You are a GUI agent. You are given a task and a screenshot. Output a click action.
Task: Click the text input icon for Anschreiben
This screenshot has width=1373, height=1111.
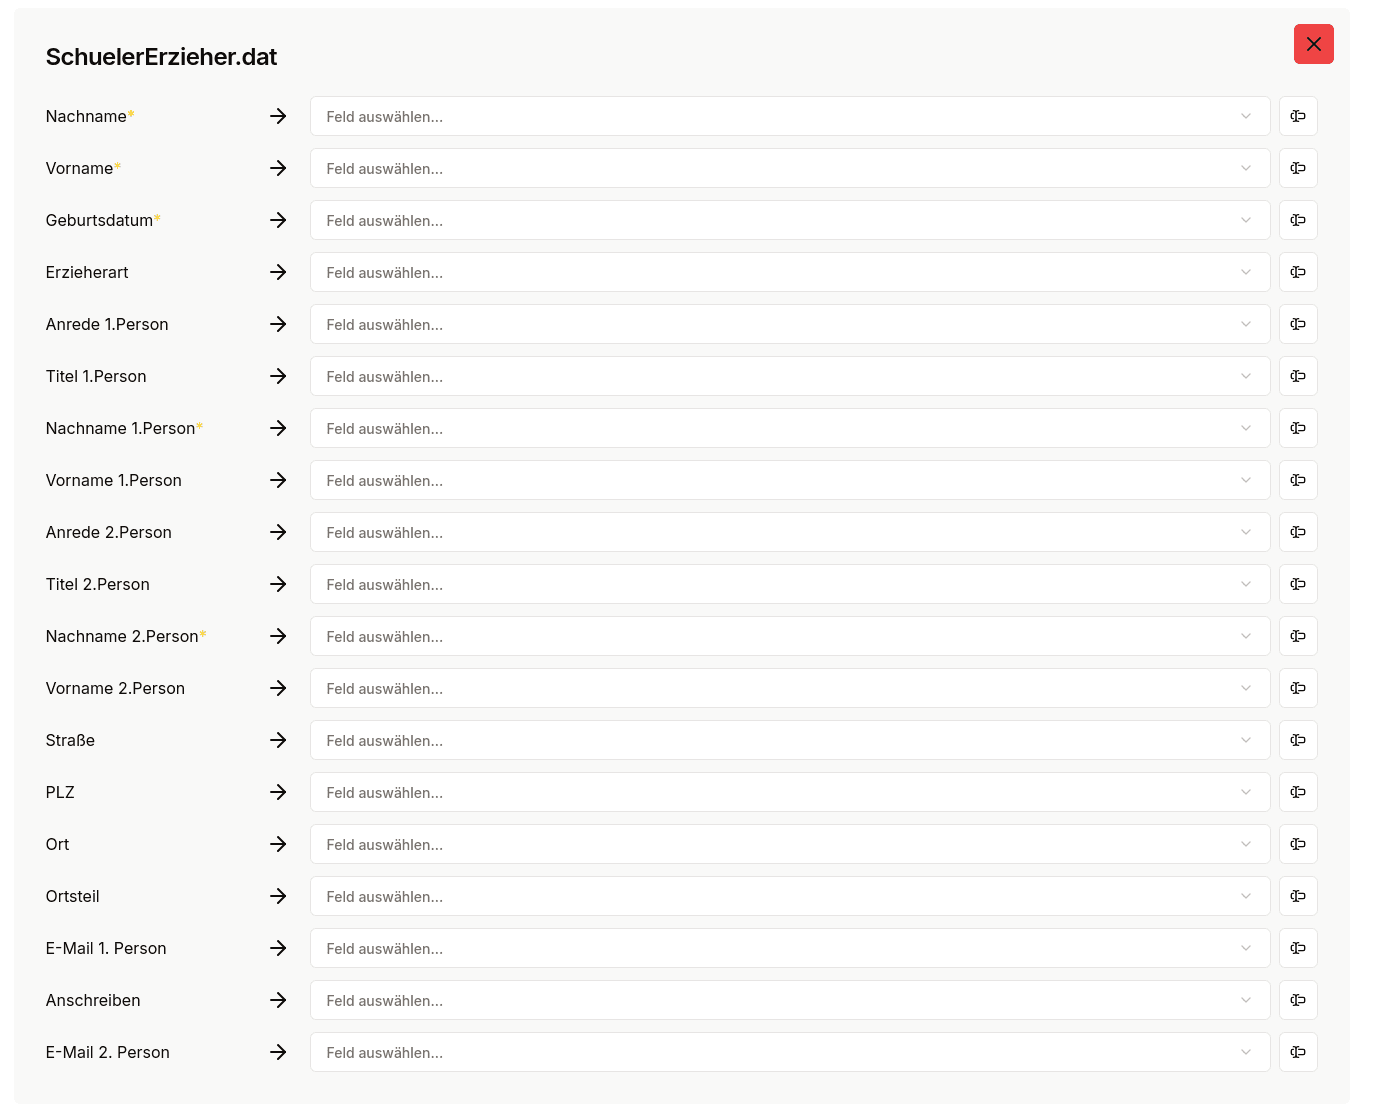[x=1298, y=1000]
